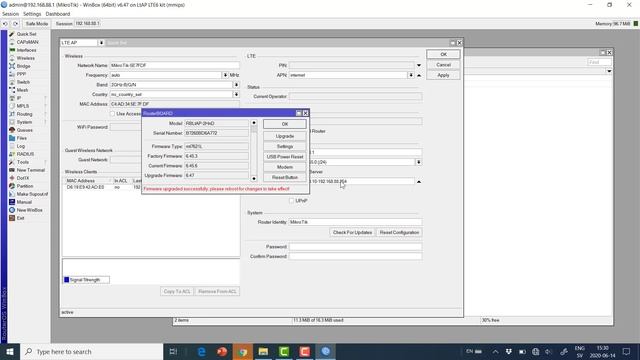The height and width of the screenshot is (360, 640).
Task: Expand the Tools sidebar menu
Action: click(22, 162)
